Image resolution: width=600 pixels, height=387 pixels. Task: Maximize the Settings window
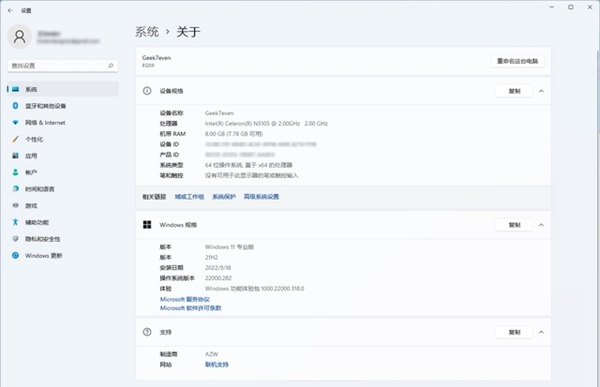click(x=571, y=7)
